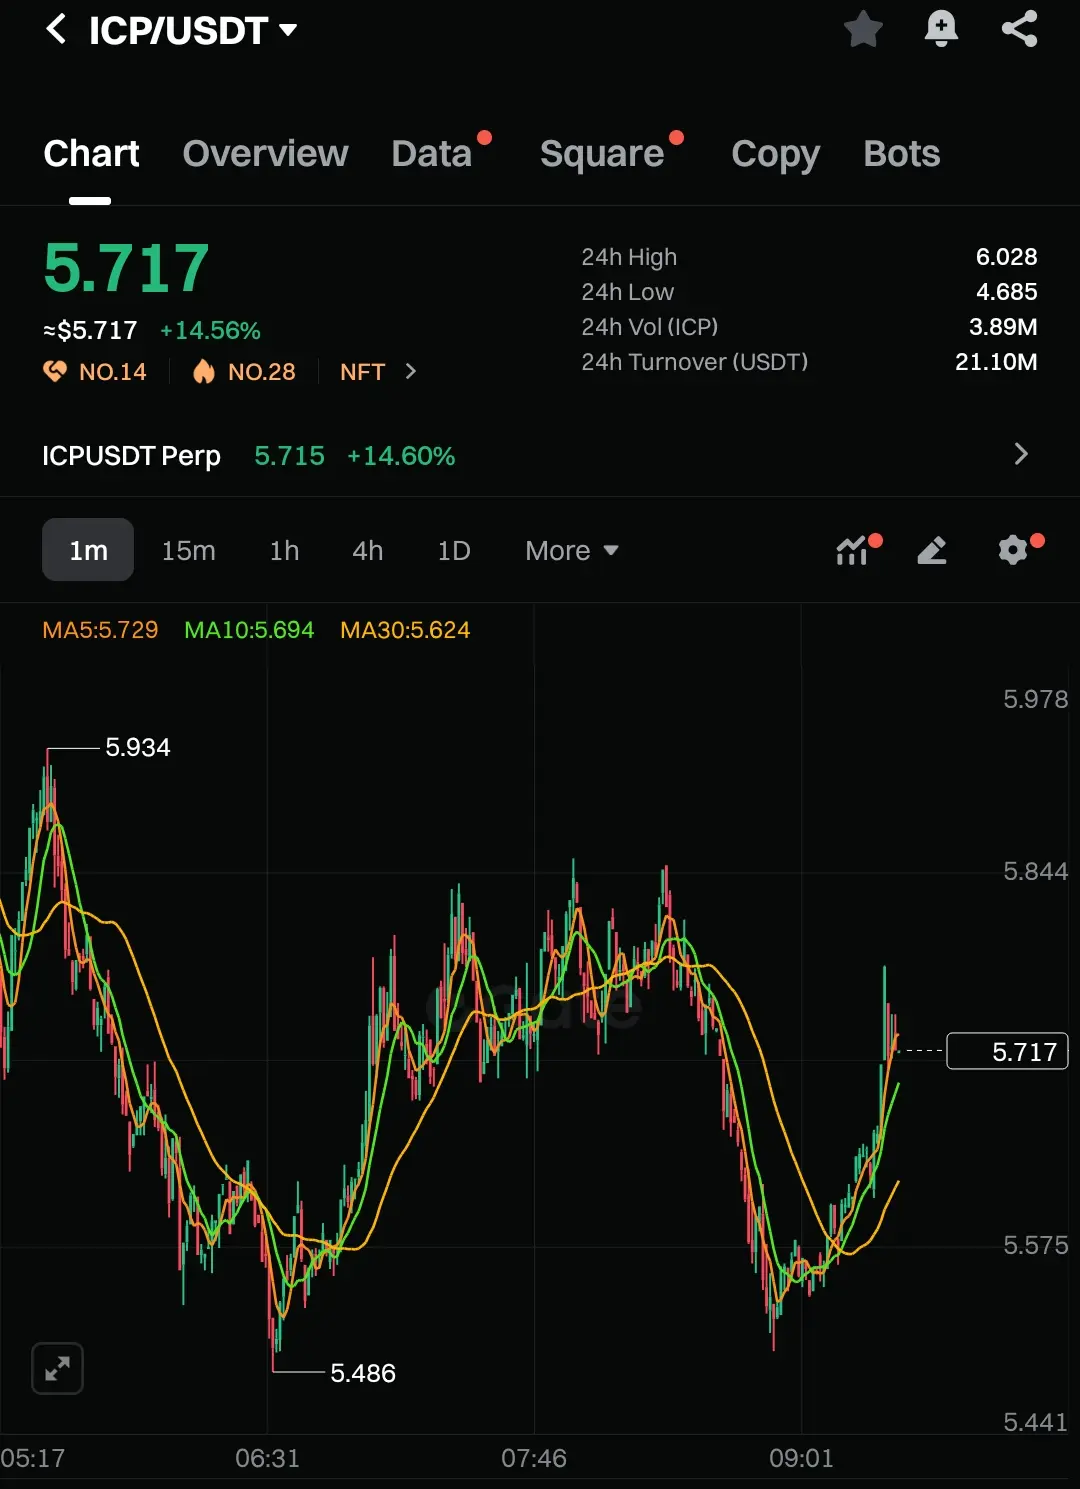The height and width of the screenshot is (1489, 1080).
Task: Add ICP/USDT to favorites with star icon
Action: coord(863,29)
